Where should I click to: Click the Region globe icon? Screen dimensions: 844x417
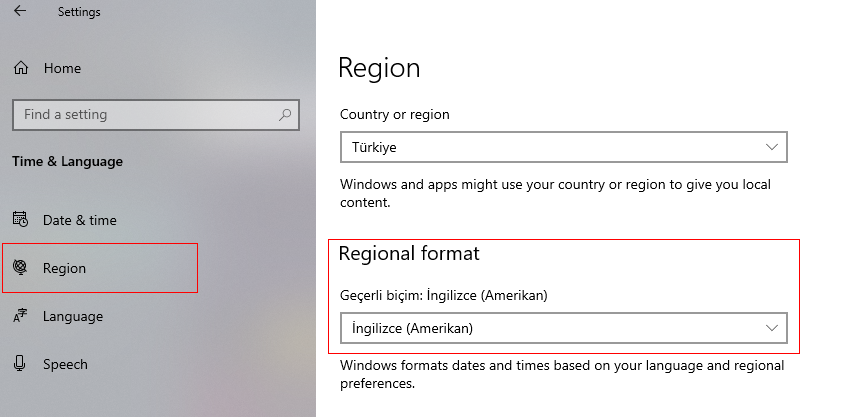[x=20, y=268]
